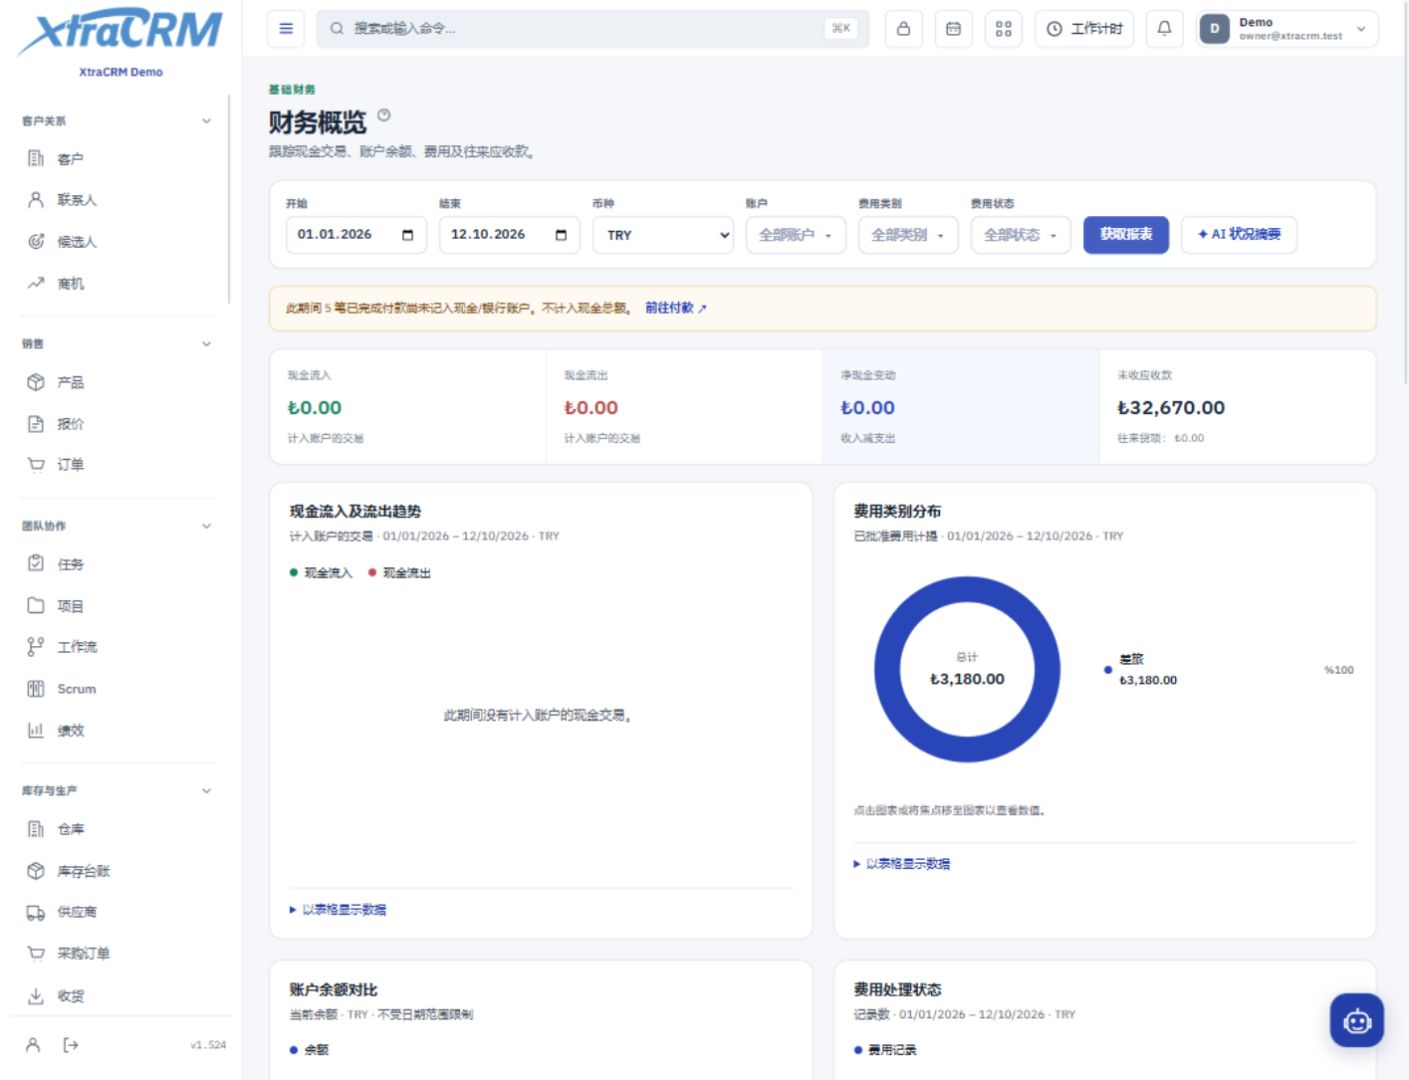The image size is (1409, 1080).
Task: Open the 全部账户 dropdown
Action: pos(796,235)
